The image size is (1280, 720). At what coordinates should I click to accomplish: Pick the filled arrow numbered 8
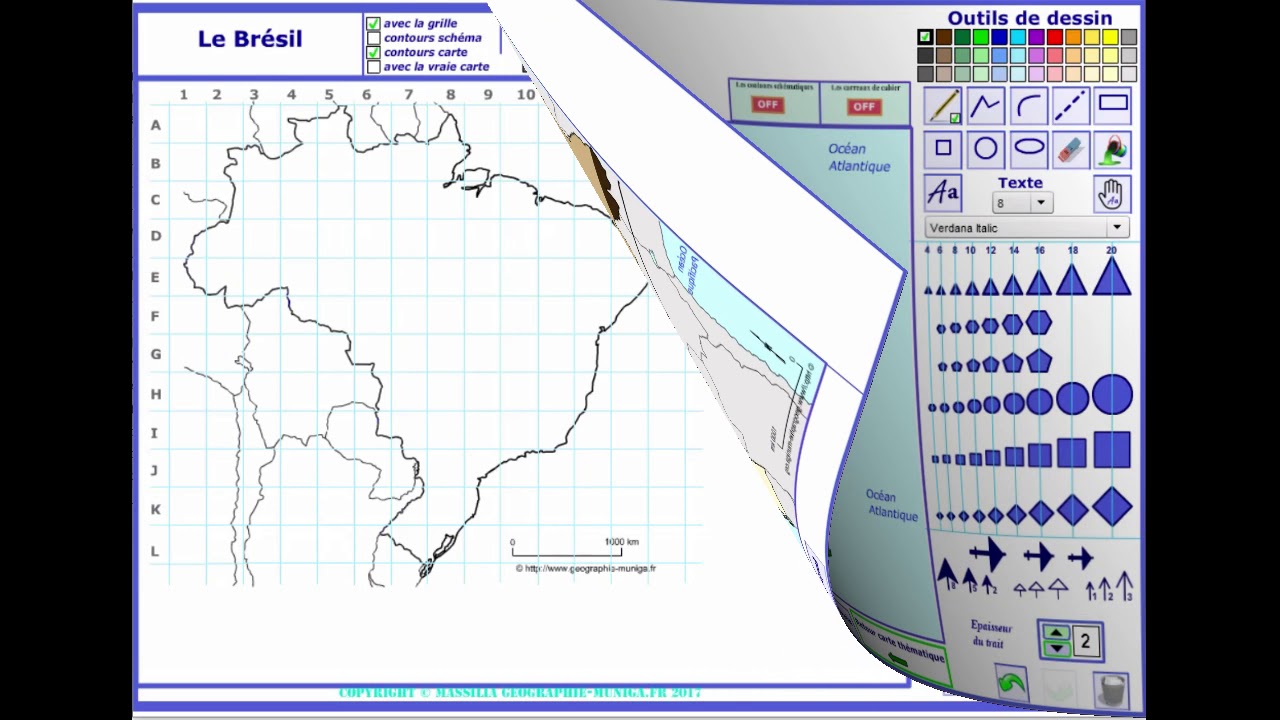click(946, 573)
